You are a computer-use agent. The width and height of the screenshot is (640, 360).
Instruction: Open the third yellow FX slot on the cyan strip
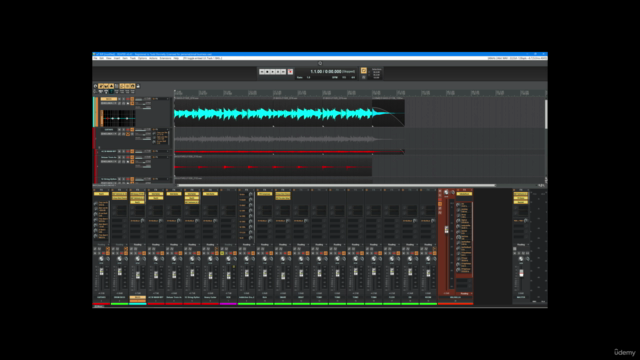tap(138, 202)
